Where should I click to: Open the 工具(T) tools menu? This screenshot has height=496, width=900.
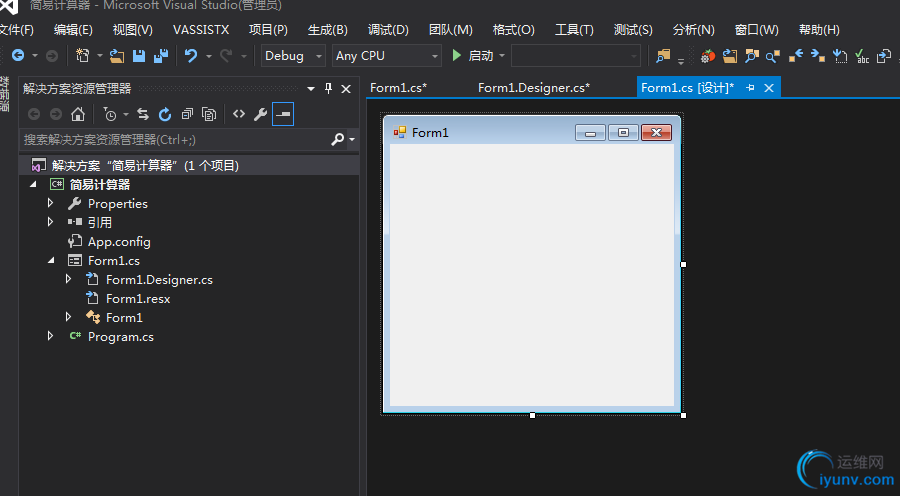coord(574,30)
